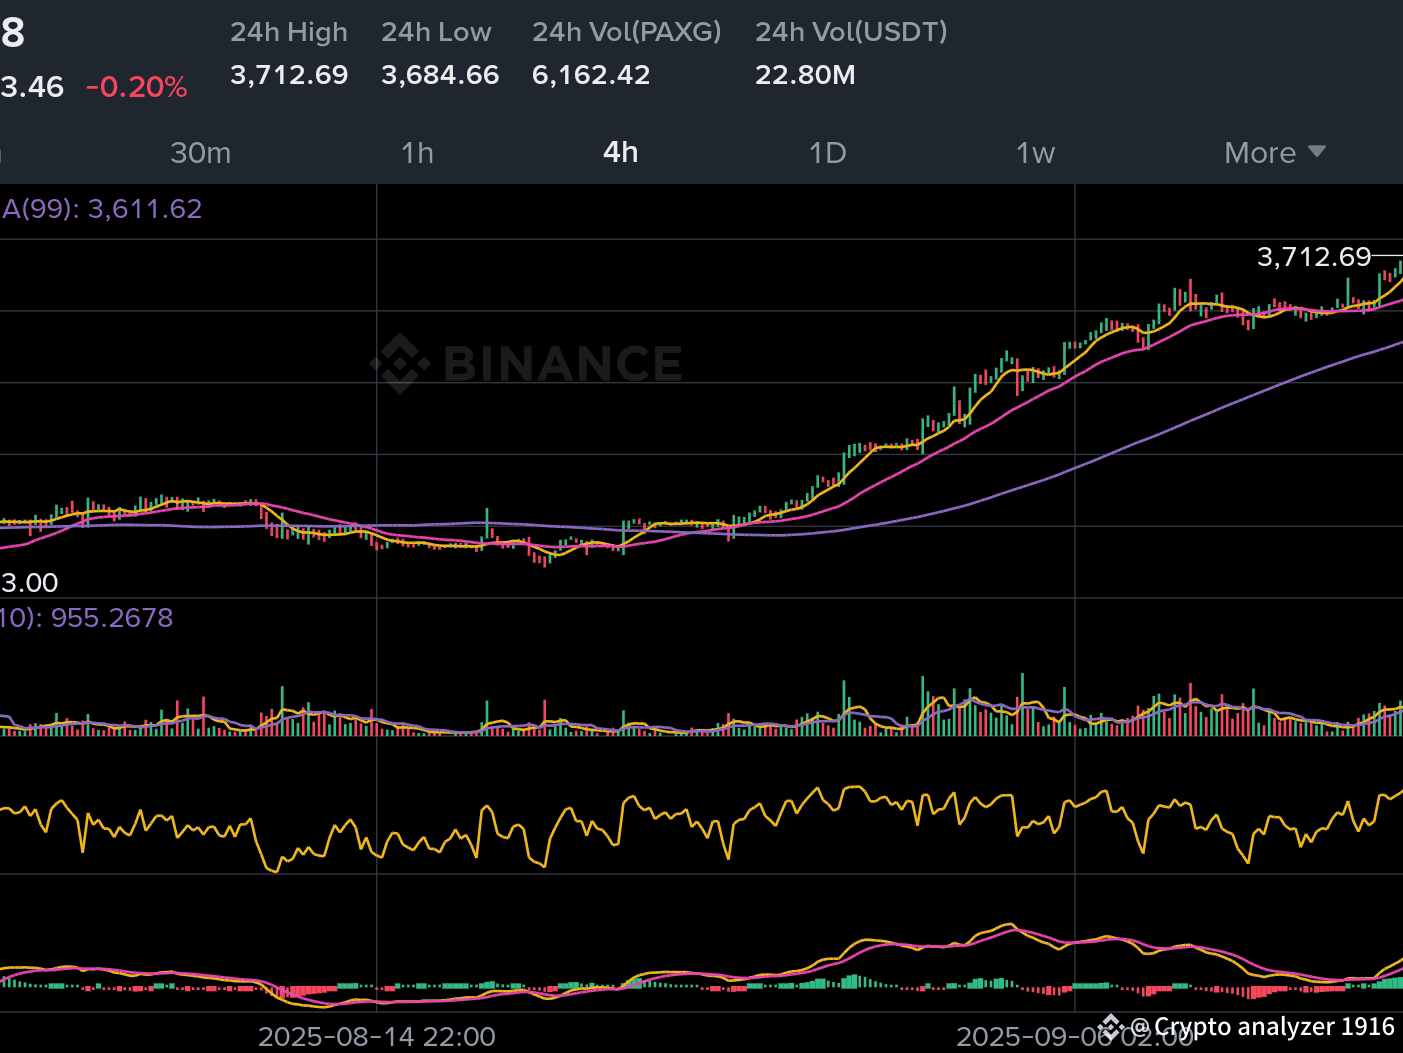The width and height of the screenshot is (1403, 1053).
Task: Click the 24h Vol(PAXG) label
Action: click(x=627, y=32)
